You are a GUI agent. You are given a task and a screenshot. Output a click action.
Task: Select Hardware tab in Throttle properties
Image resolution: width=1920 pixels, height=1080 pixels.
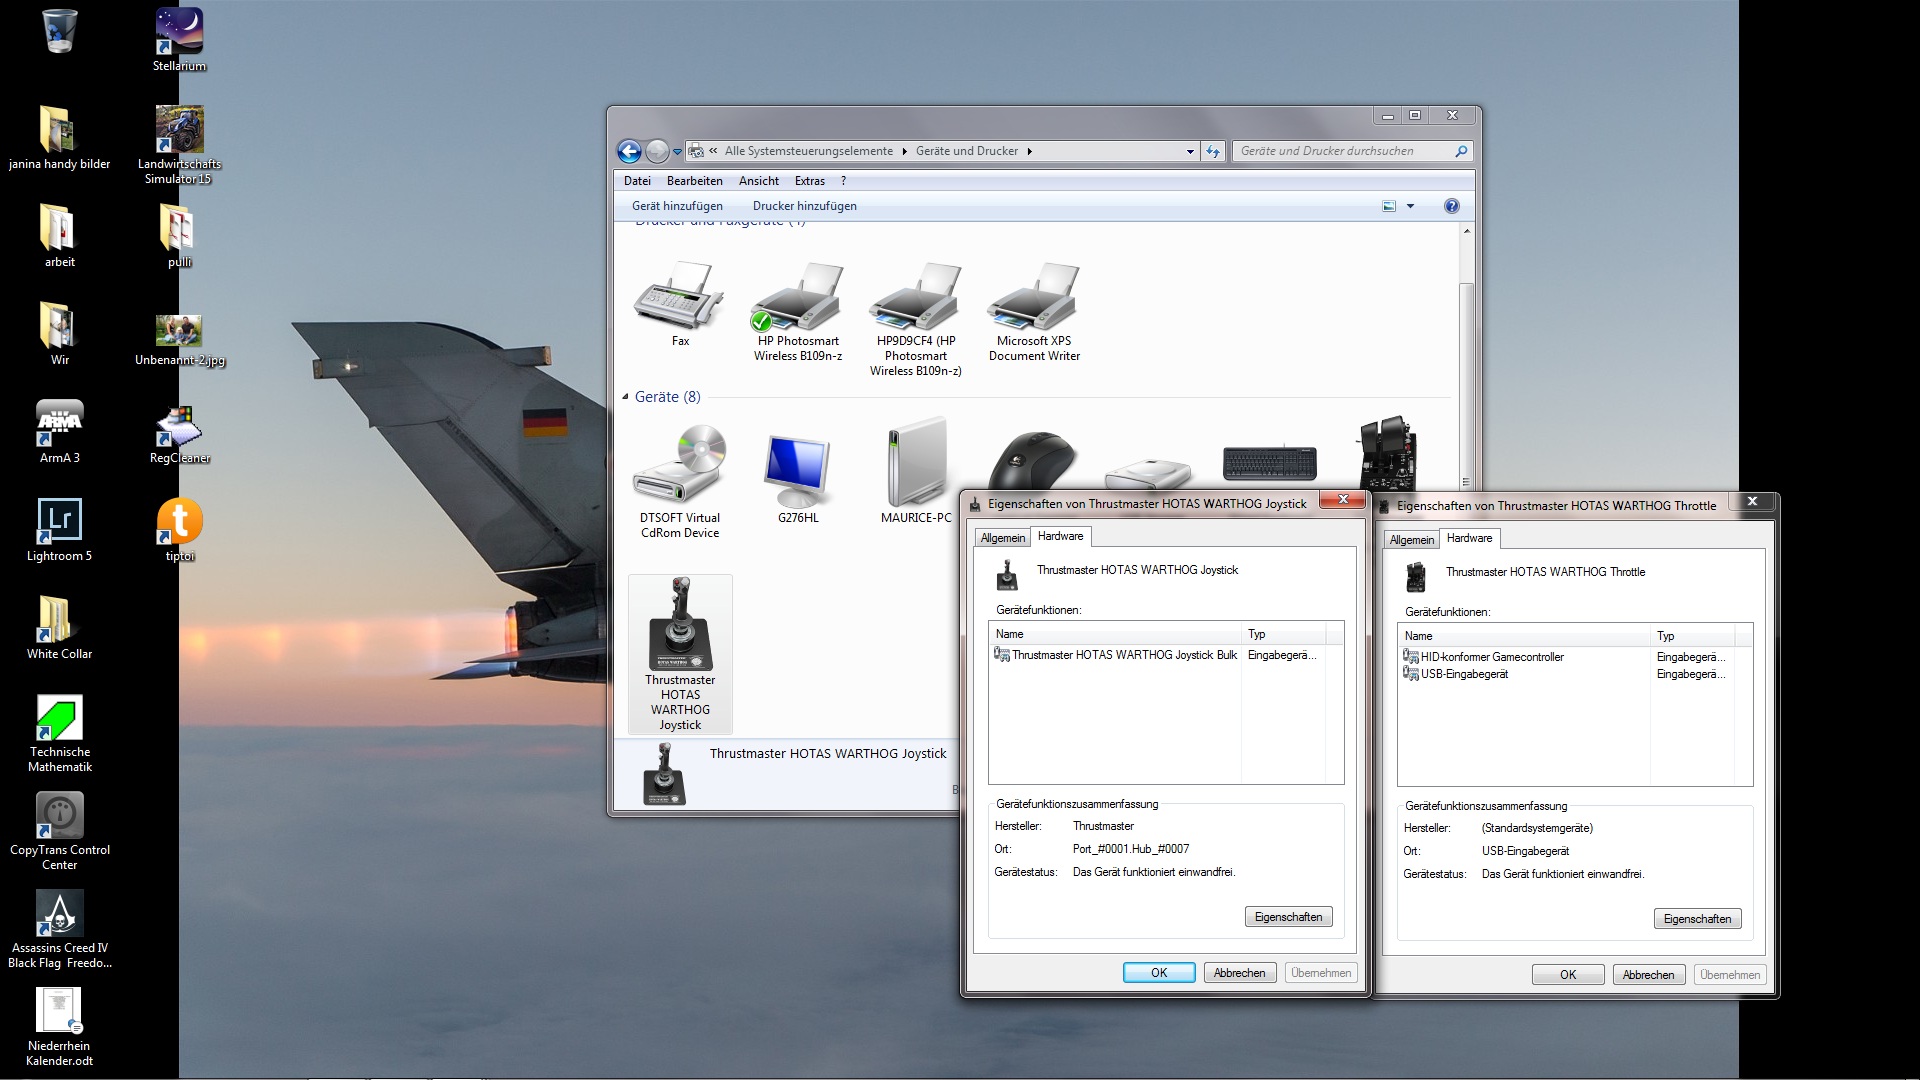click(1470, 538)
